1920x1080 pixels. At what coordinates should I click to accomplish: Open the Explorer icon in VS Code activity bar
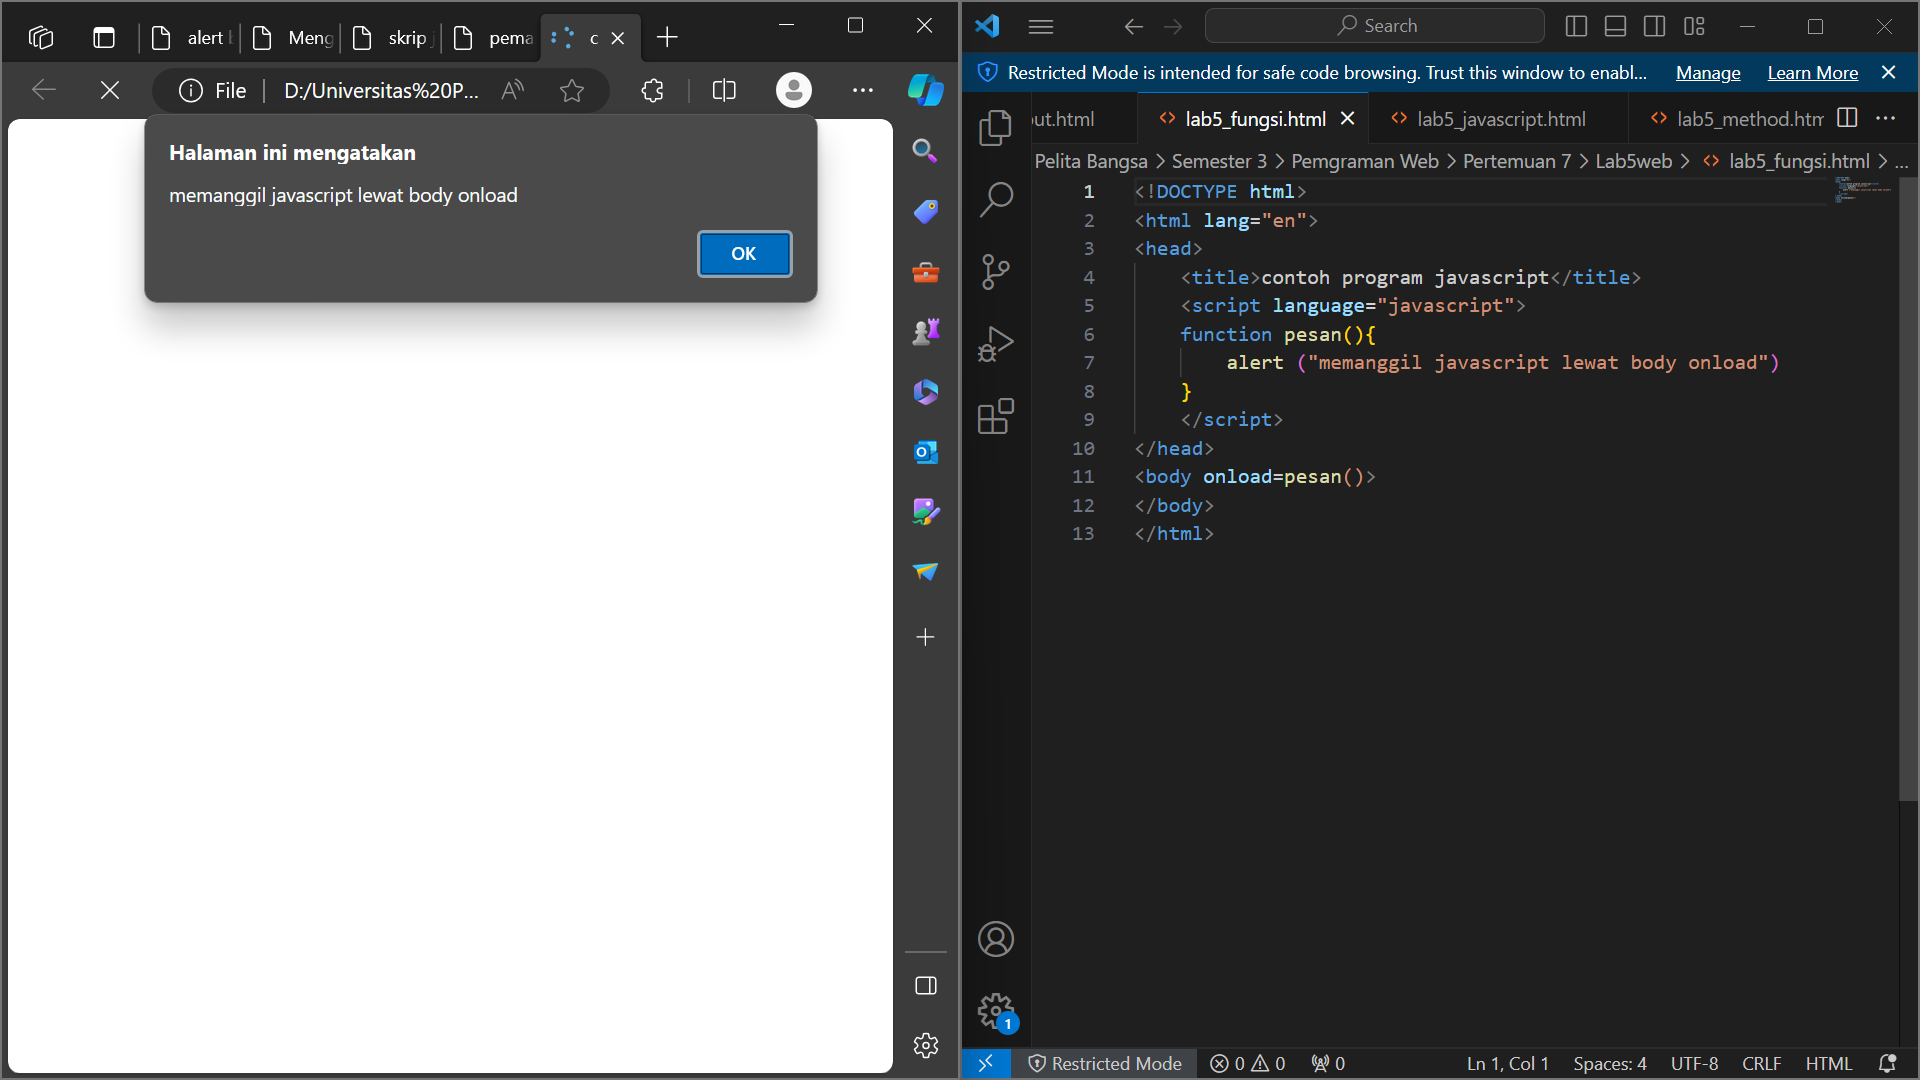pyautogui.click(x=996, y=127)
